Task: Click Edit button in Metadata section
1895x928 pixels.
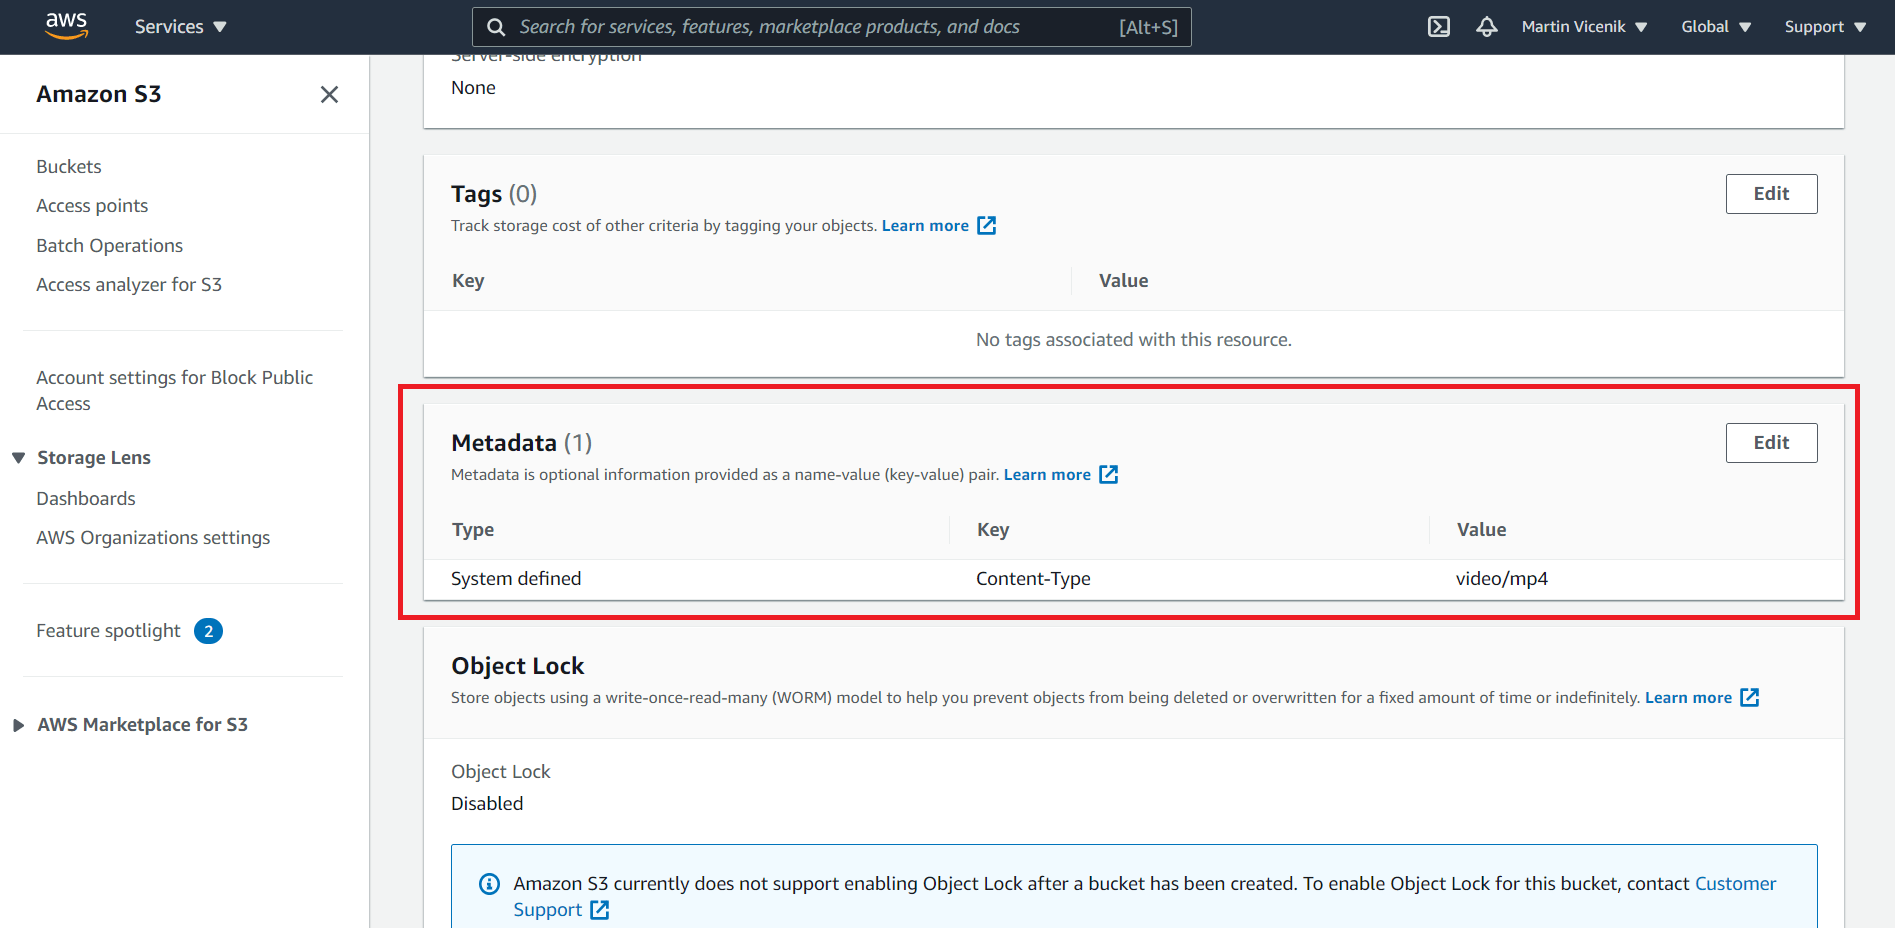Action: click(1771, 443)
